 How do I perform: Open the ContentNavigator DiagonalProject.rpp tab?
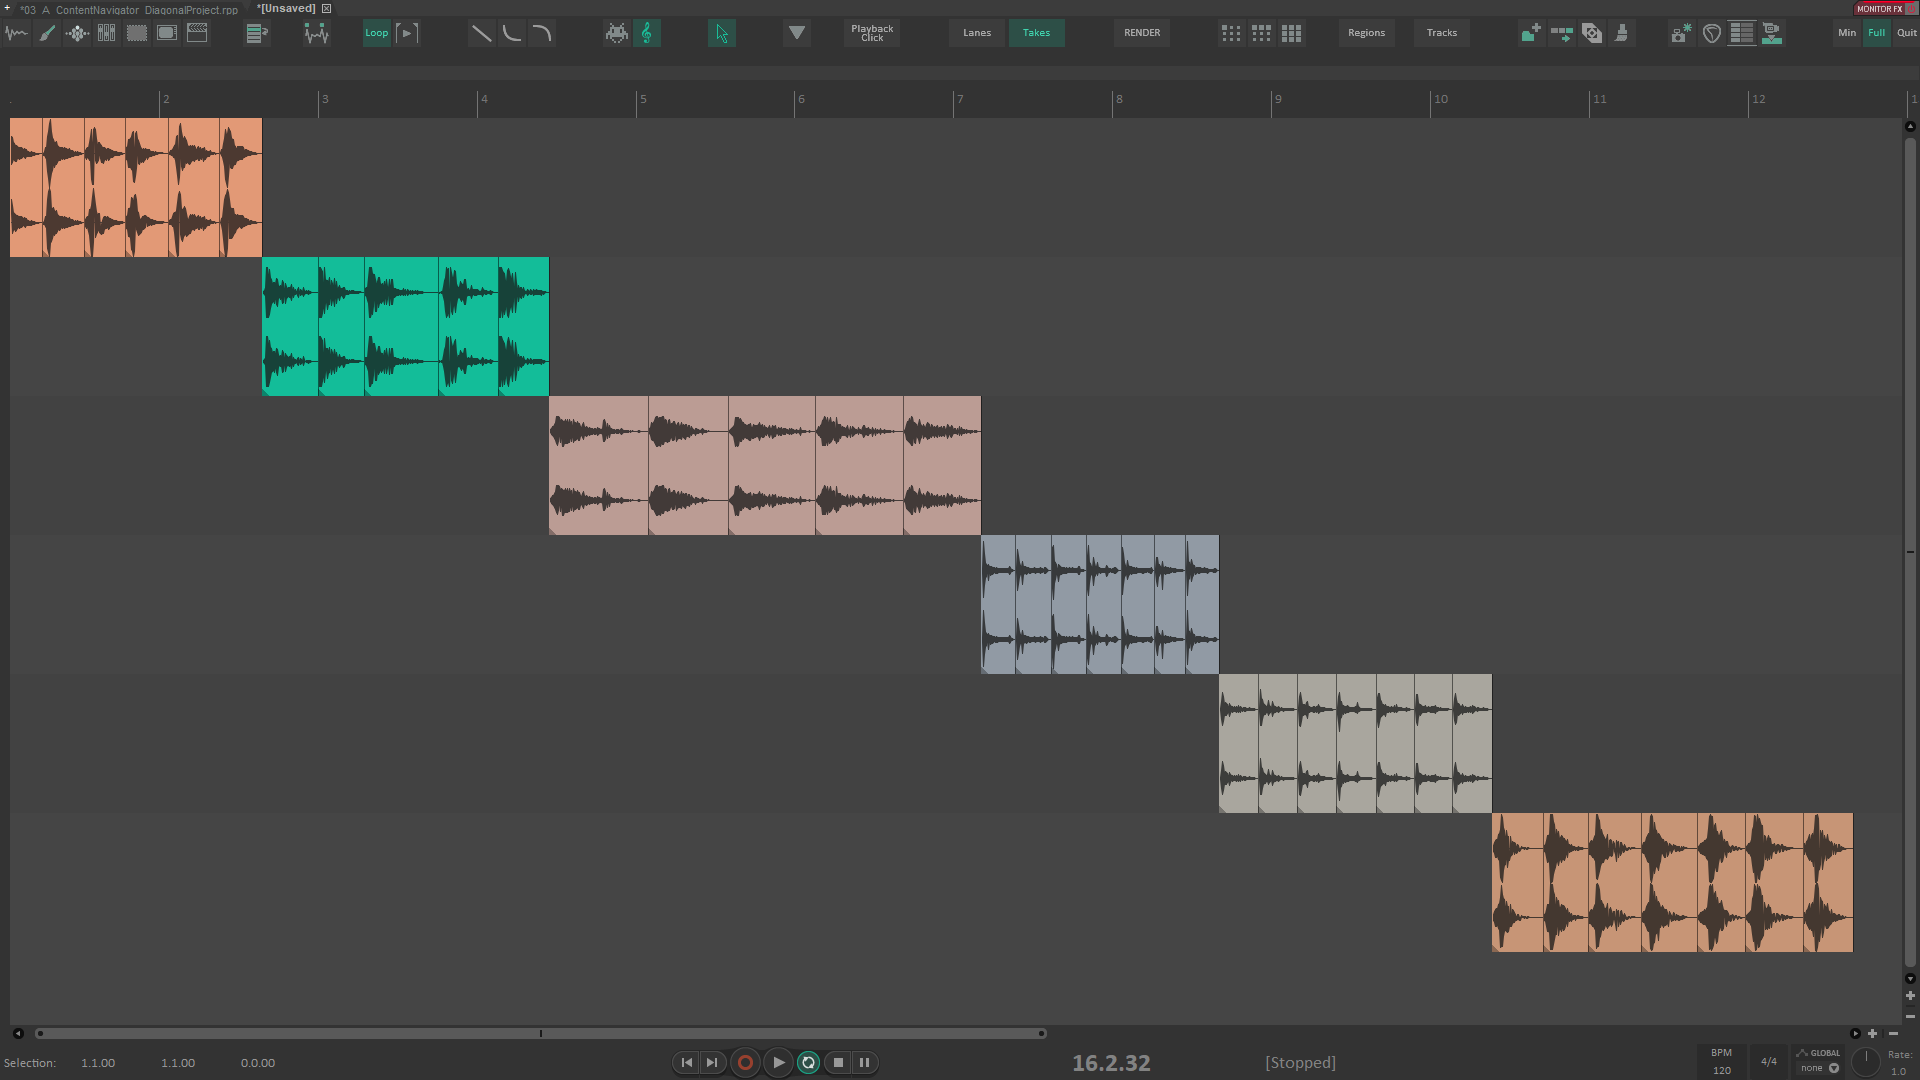click(130, 9)
